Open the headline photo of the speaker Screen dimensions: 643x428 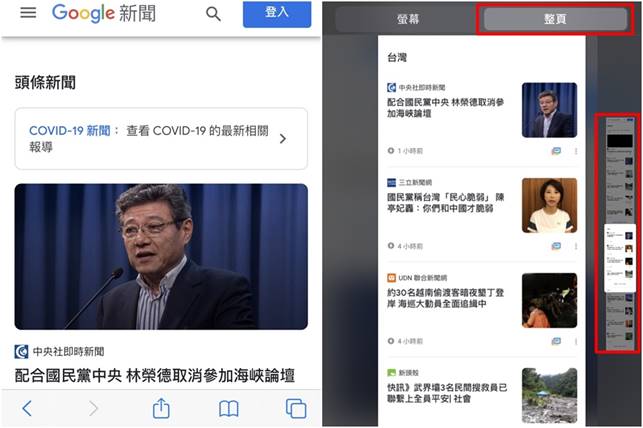tap(161, 257)
